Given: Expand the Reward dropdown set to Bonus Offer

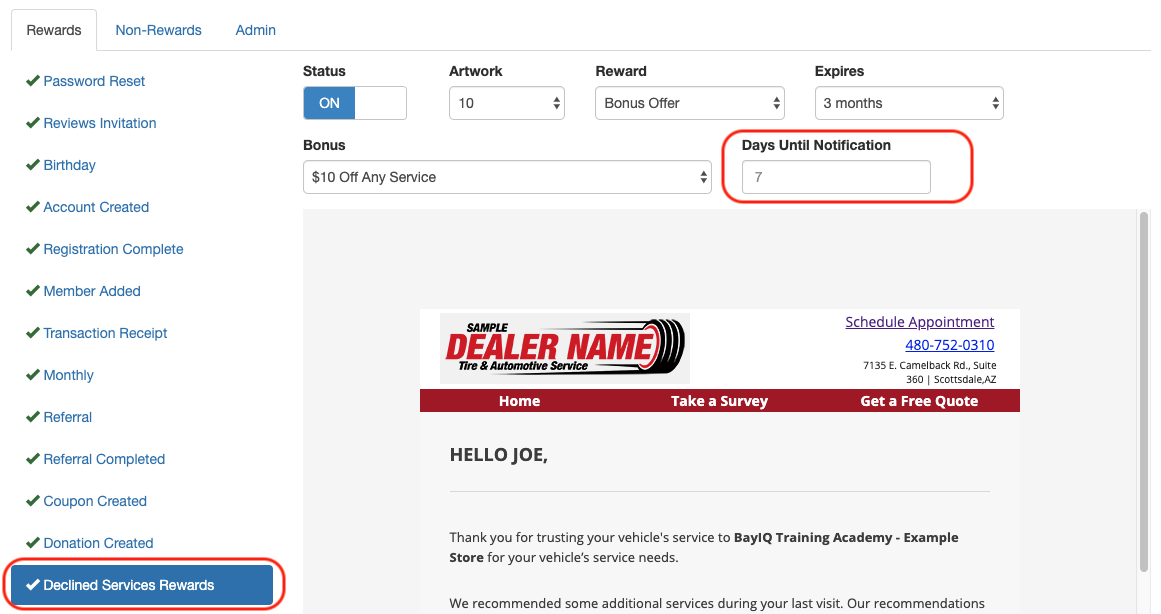Looking at the screenshot, I should (689, 103).
